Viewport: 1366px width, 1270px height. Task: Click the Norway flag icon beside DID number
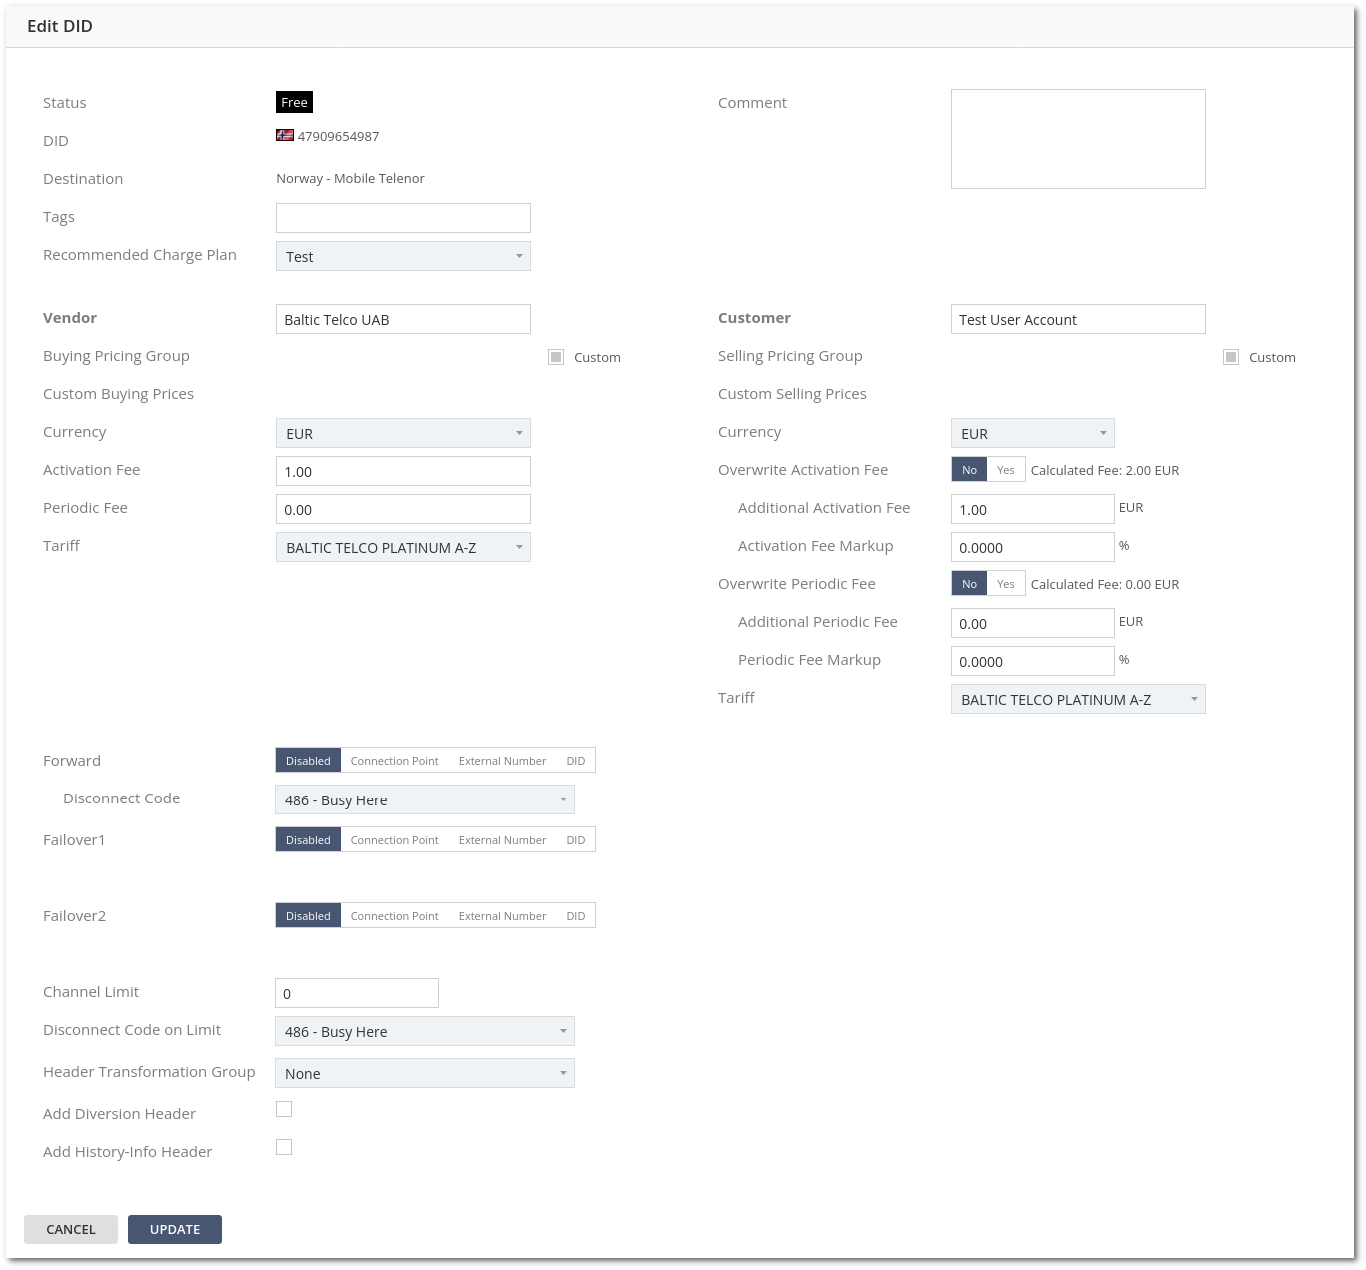point(285,135)
